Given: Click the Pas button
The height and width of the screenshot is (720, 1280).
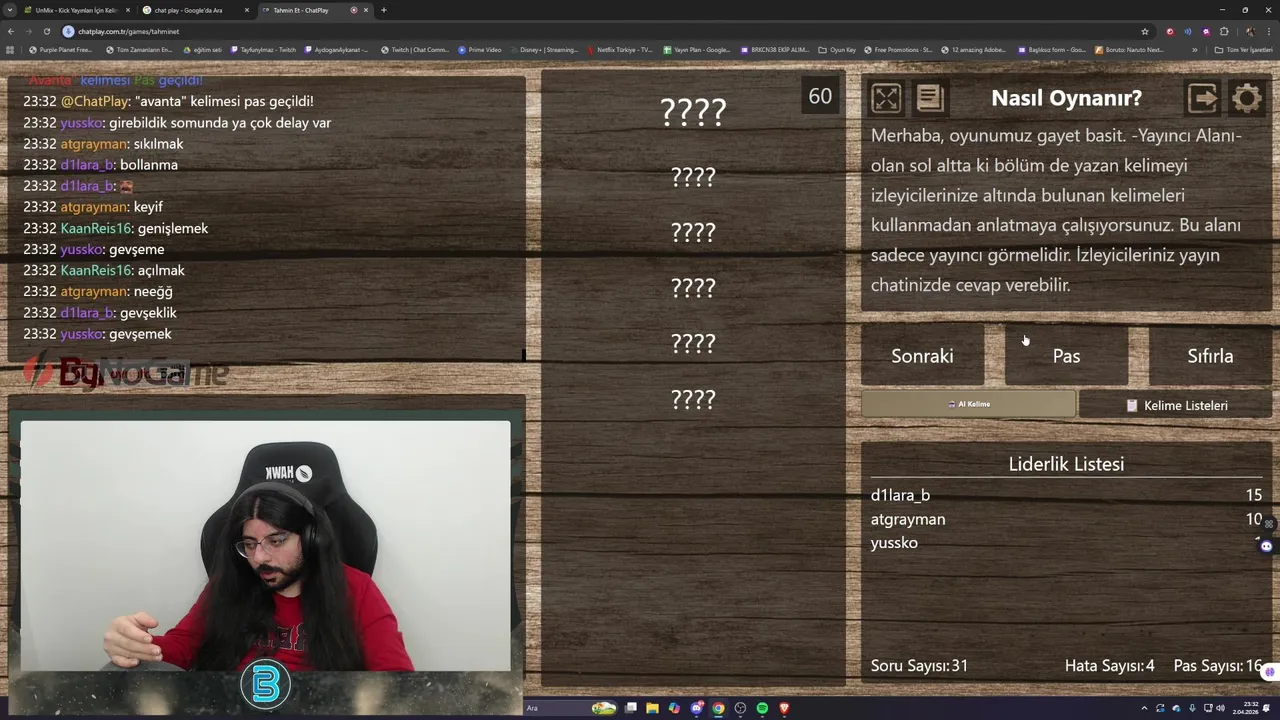Looking at the screenshot, I should (x=1066, y=356).
